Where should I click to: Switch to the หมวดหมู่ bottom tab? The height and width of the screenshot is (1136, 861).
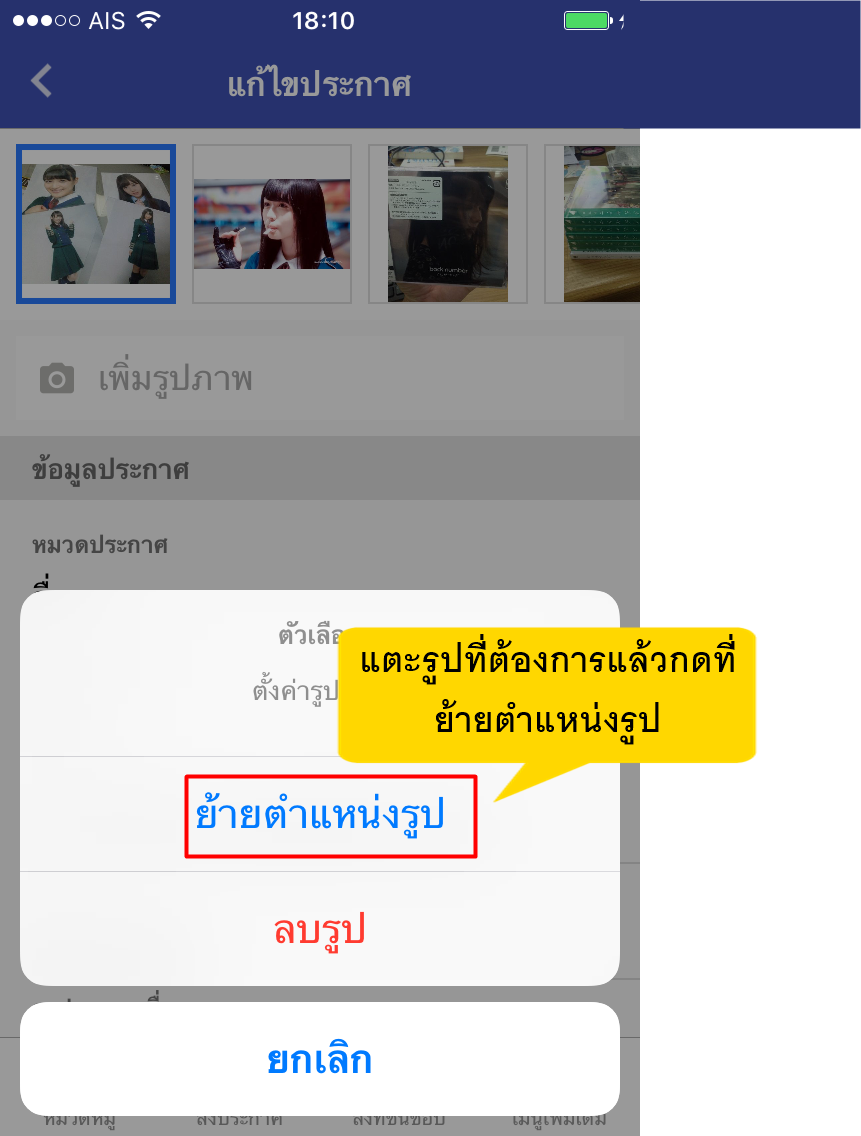pos(80,1122)
